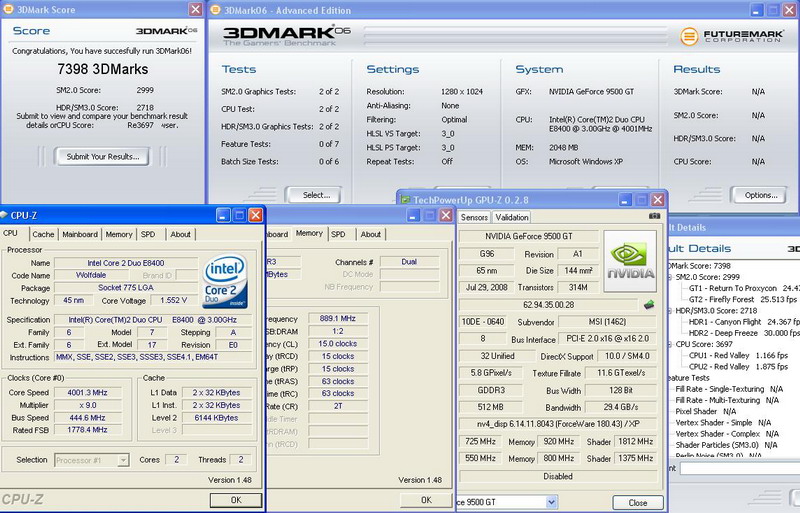Image resolution: width=800 pixels, height=513 pixels.
Task: Click the Close button in GPU-Z
Action: pos(638,502)
